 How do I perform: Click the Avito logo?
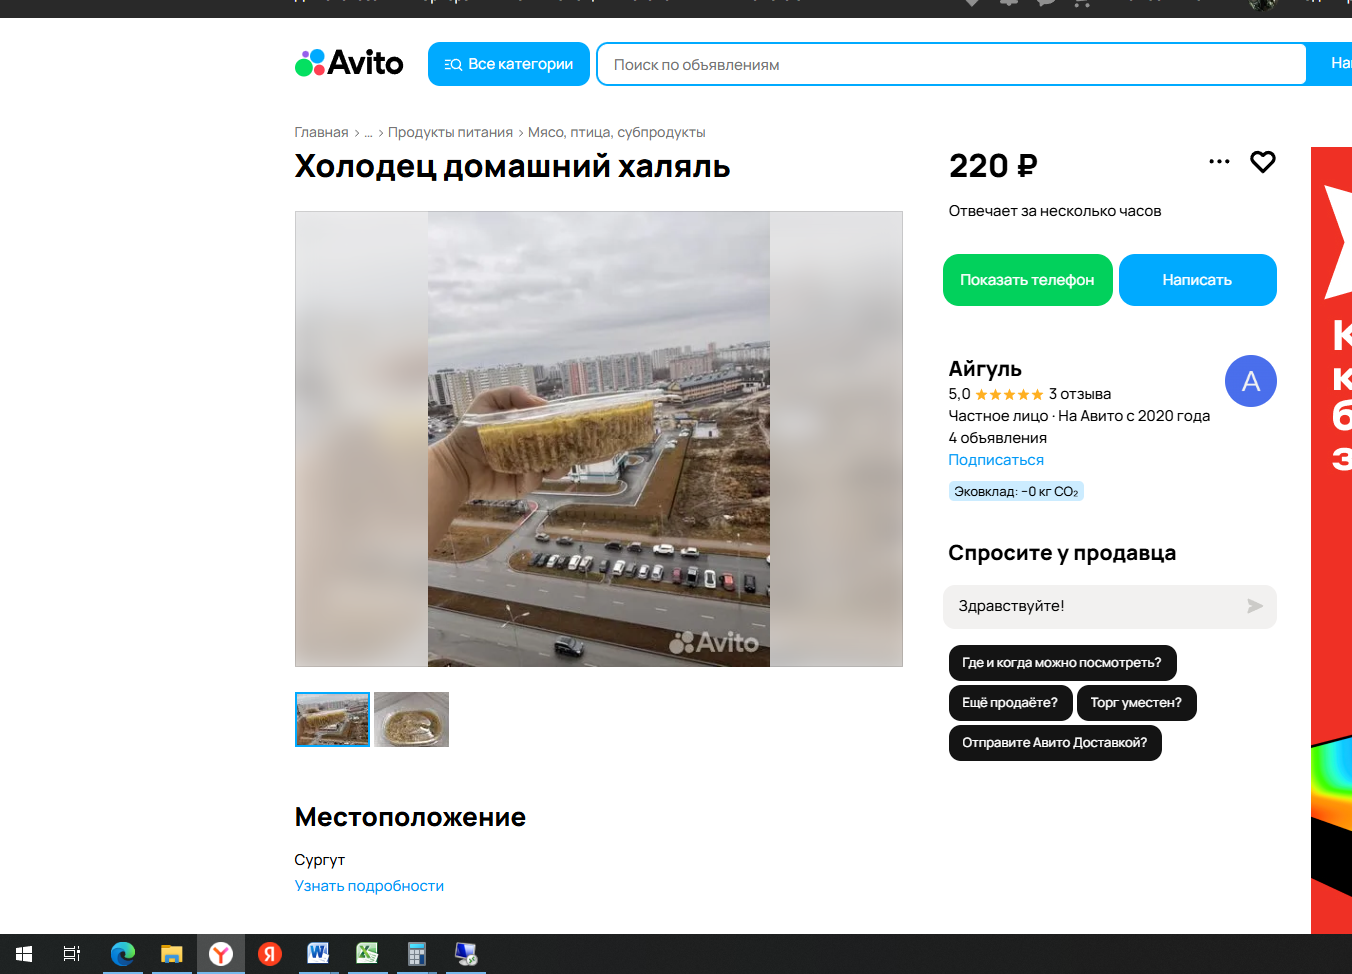tap(349, 63)
